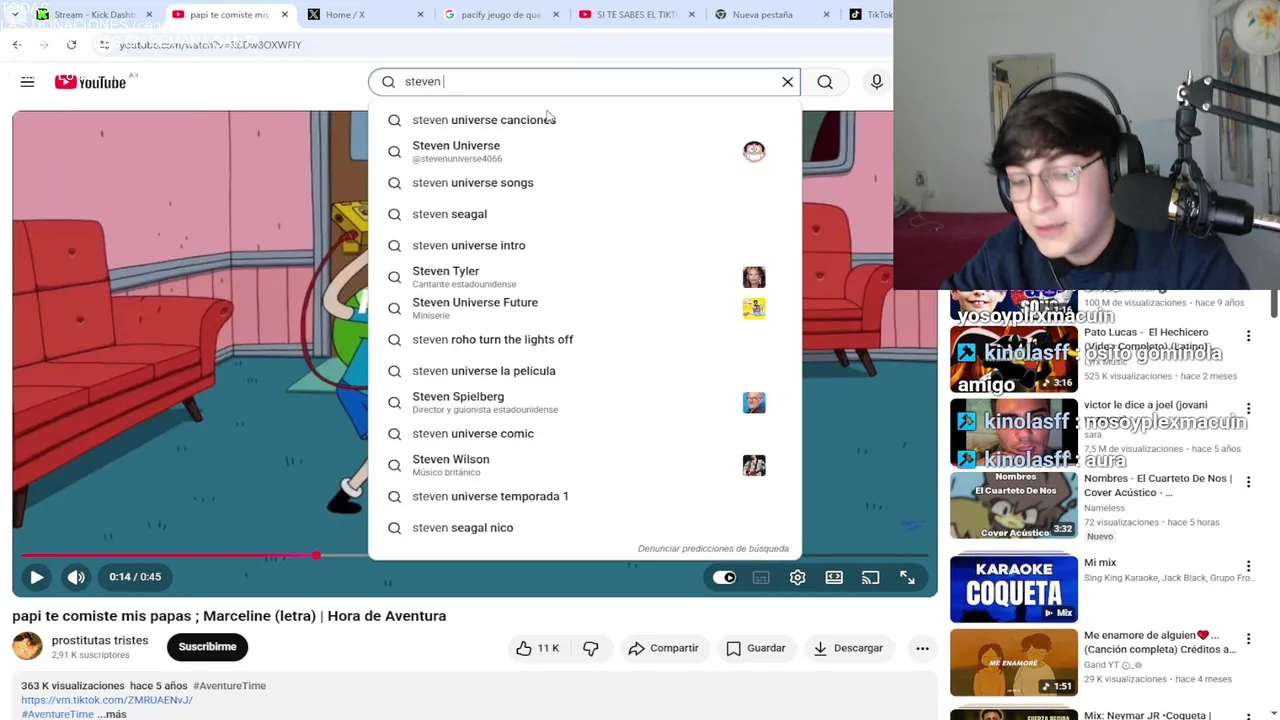The height and width of the screenshot is (720, 1280).
Task: Expand the description with ...más
Action: point(111,714)
